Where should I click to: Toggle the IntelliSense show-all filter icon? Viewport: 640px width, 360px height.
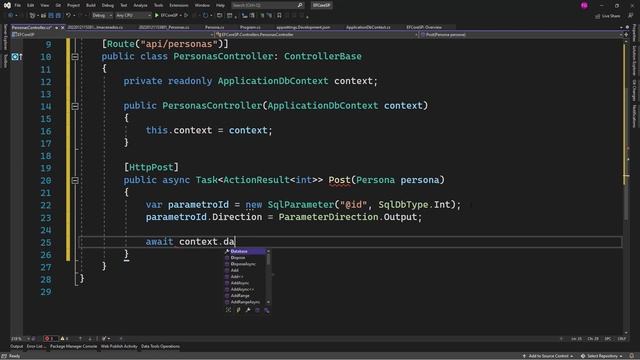pos(229,310)
